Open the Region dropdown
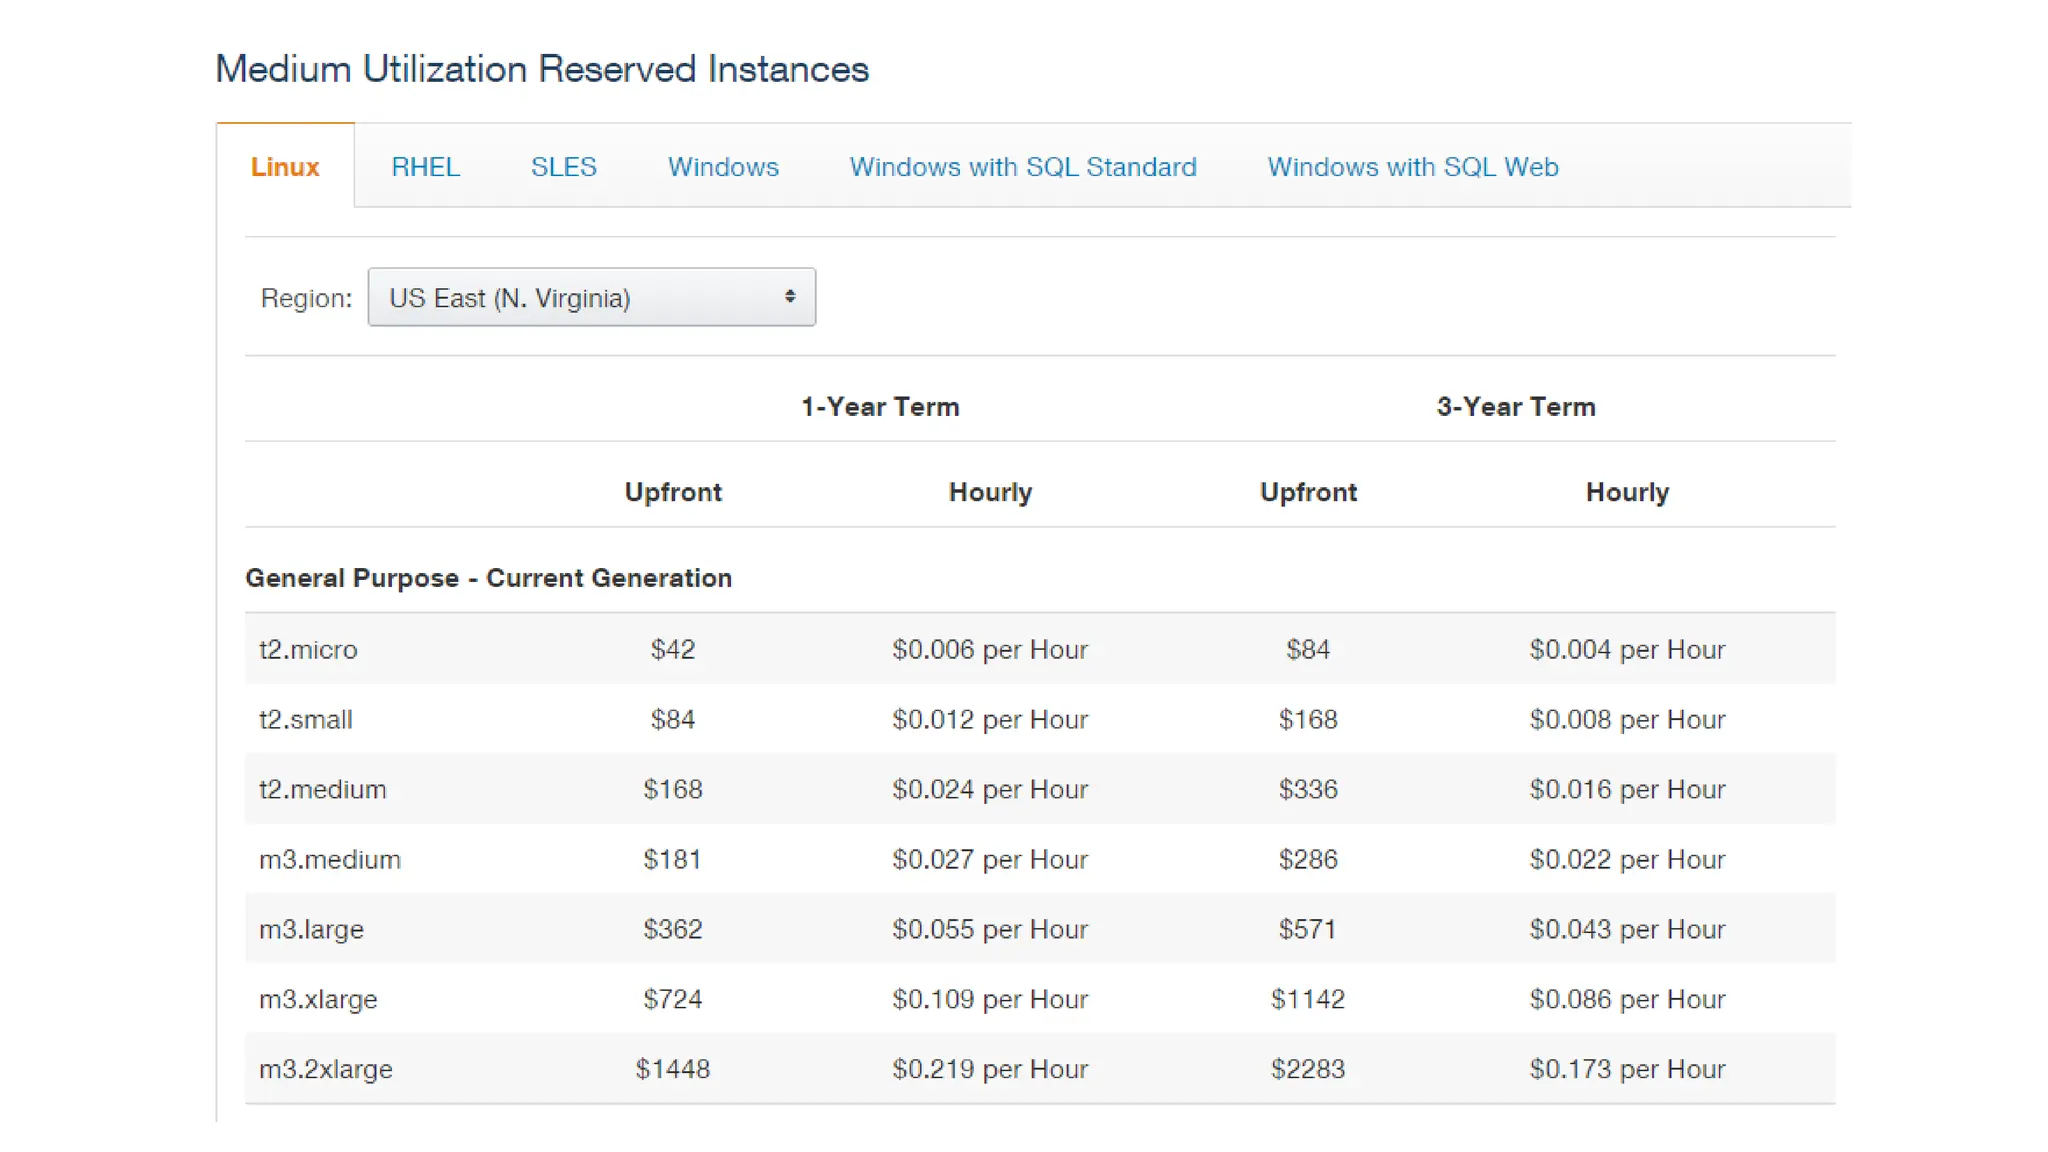The width and height of the screenshot is (2048, 1152). pyautogui.click(x=590, y=298)
